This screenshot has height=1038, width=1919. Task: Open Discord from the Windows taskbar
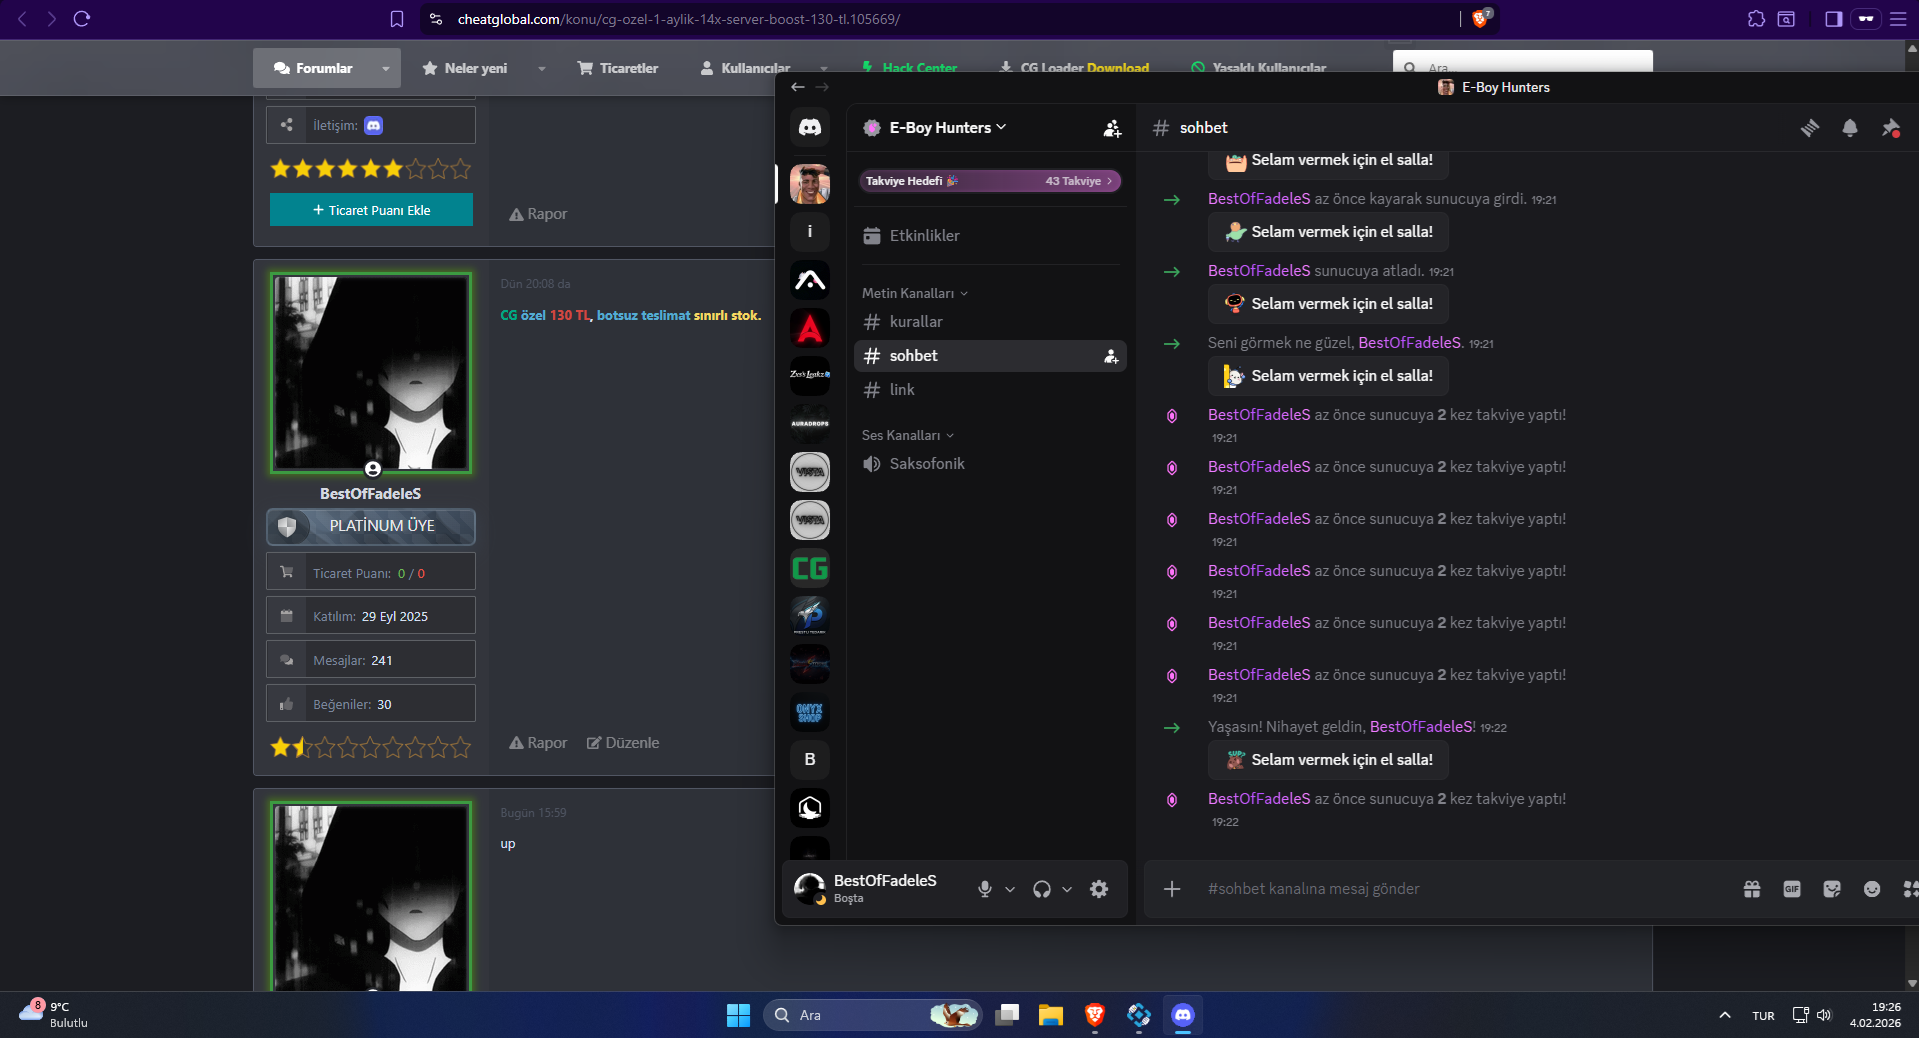click(1183, 1015)
